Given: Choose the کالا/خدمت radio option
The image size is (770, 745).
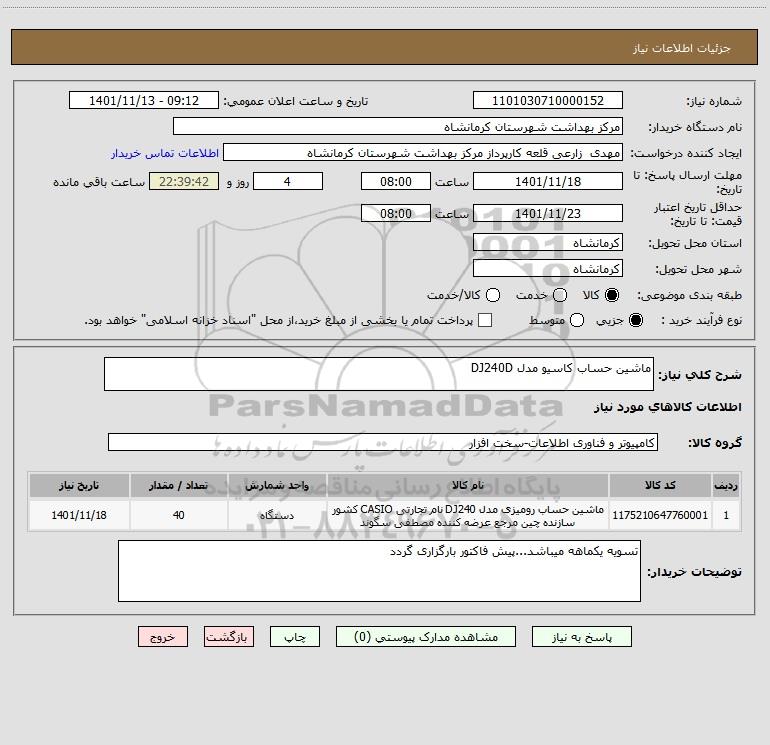Looking at the screenshot, I should [493, 295].
